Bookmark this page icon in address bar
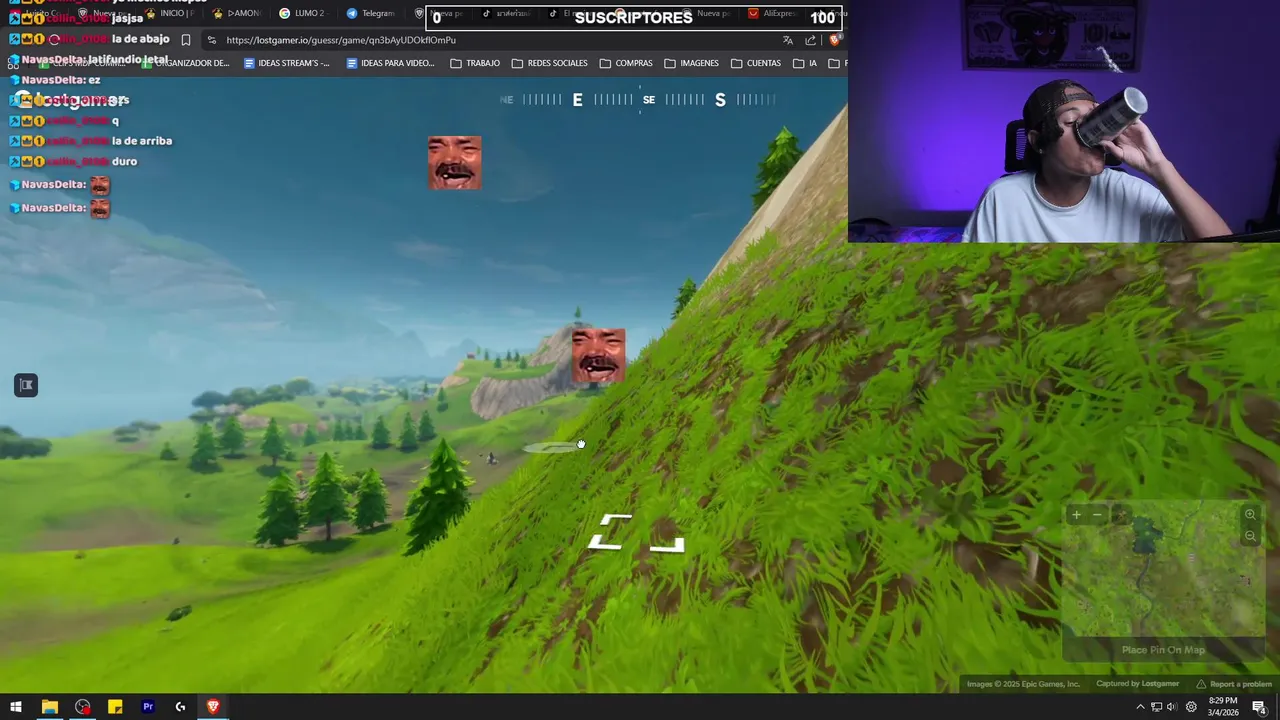The image size is (1280, 720). point(186,40)
